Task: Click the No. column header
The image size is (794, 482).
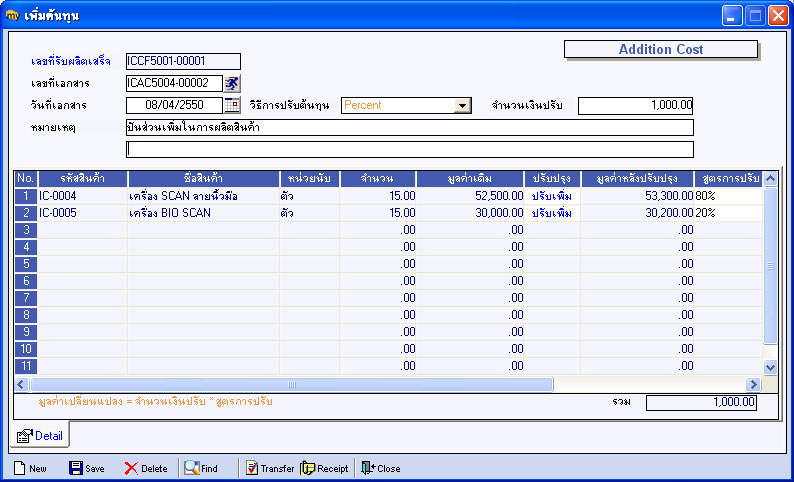Action: coord(26,179)
